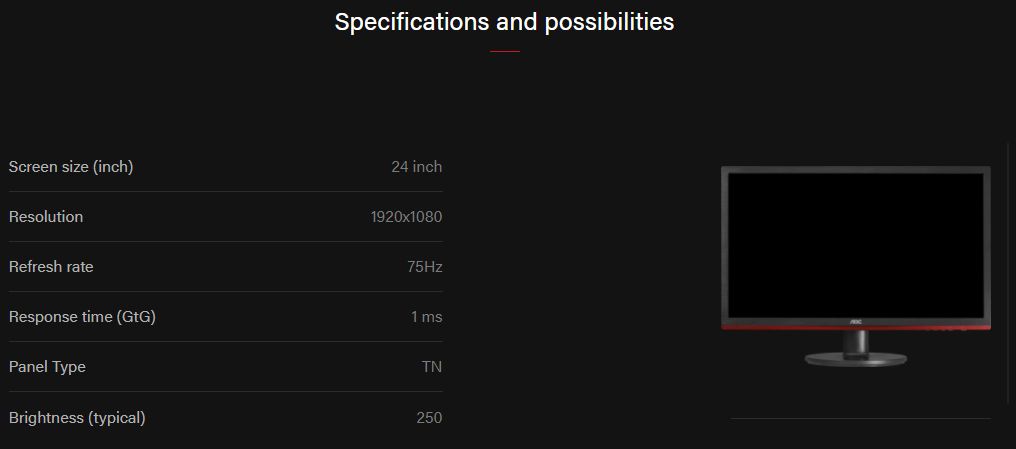Screen dimensions: 1016x449
Task: Click the red stripe on the monitor's bottom bezel
Action: pos(780,327)
